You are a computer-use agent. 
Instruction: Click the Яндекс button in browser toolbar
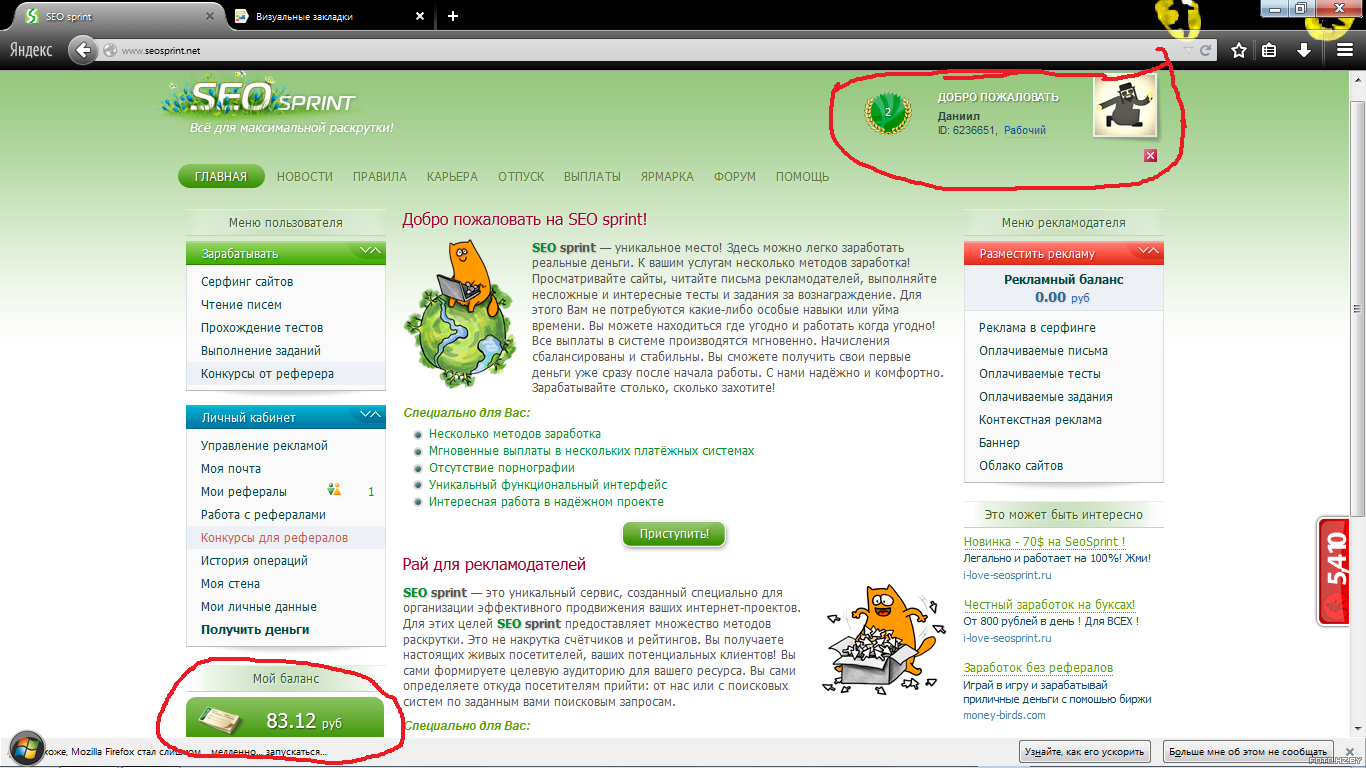tap(32, 50)
